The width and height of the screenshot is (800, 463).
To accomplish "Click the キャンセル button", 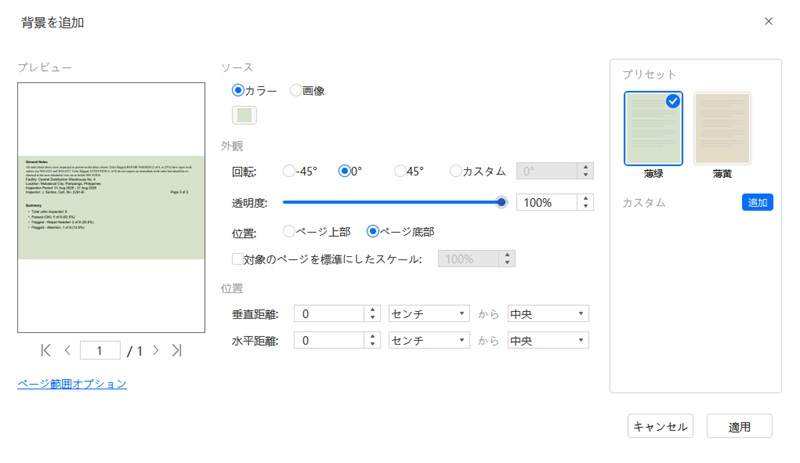I will point(660,426).
